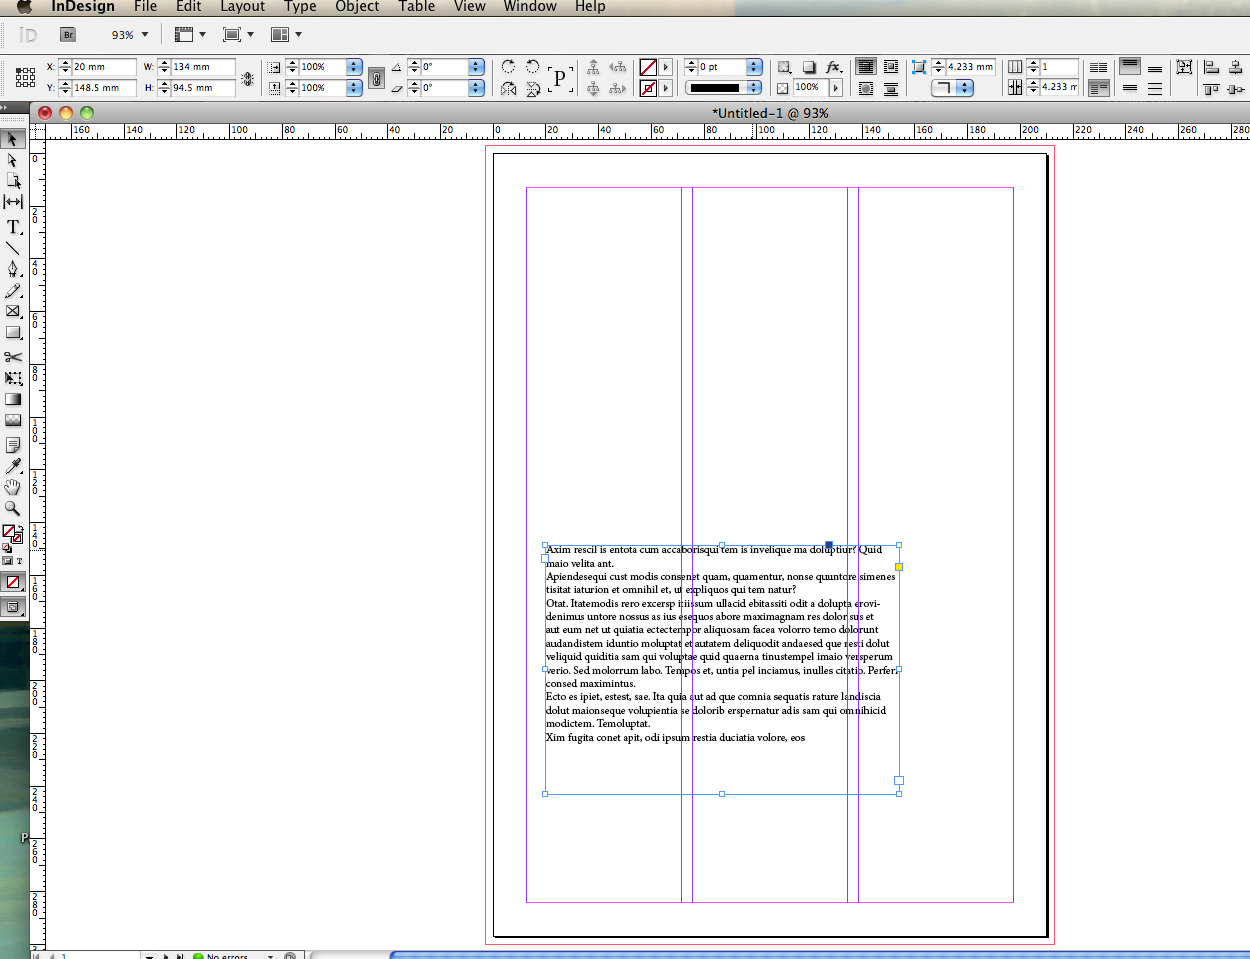
Task: Click the Free Transform tool
Action: [x=14, y=378]
